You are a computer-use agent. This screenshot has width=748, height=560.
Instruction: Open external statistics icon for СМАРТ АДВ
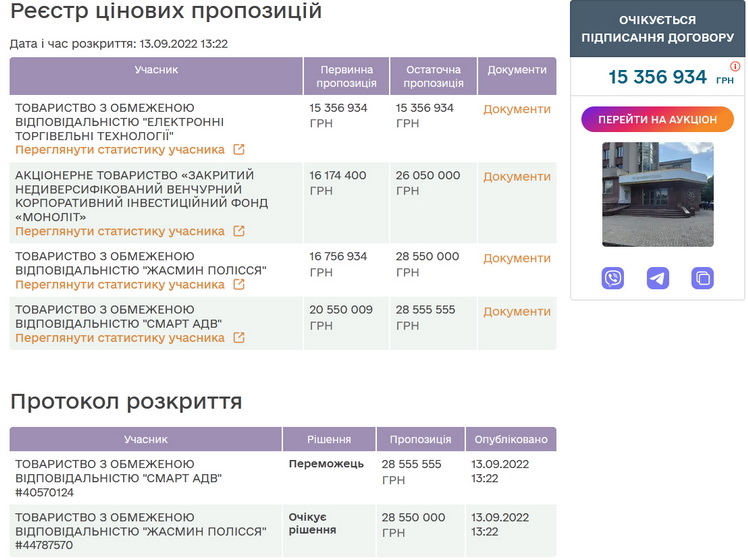[239, 338]
